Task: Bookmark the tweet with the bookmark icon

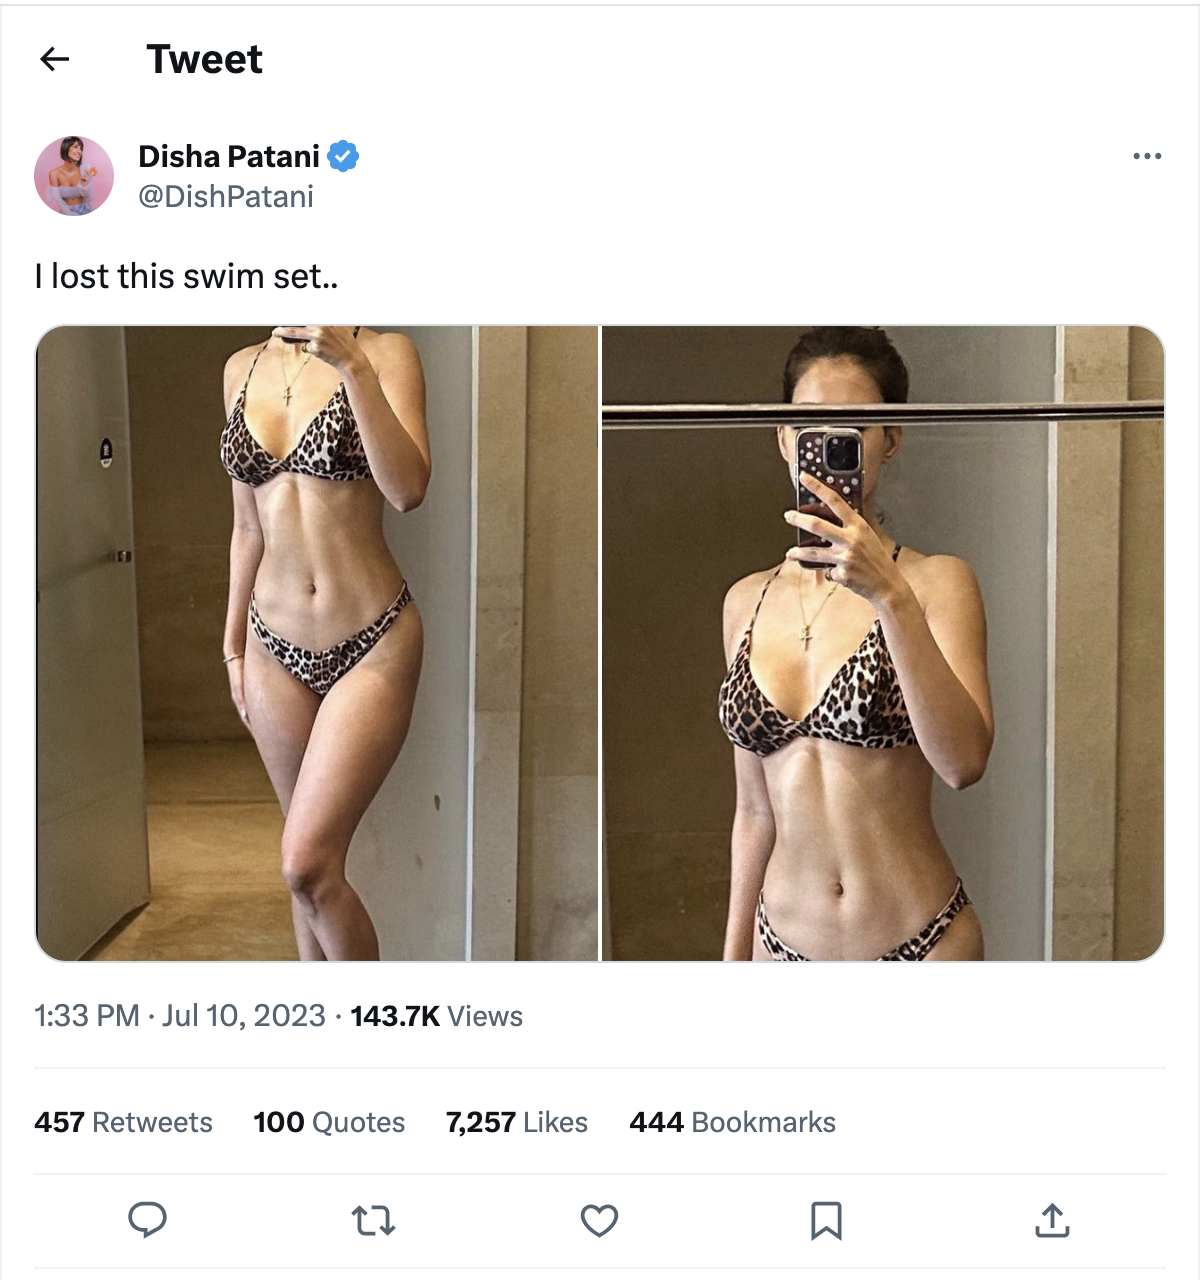Action: tap(826, 1220)
